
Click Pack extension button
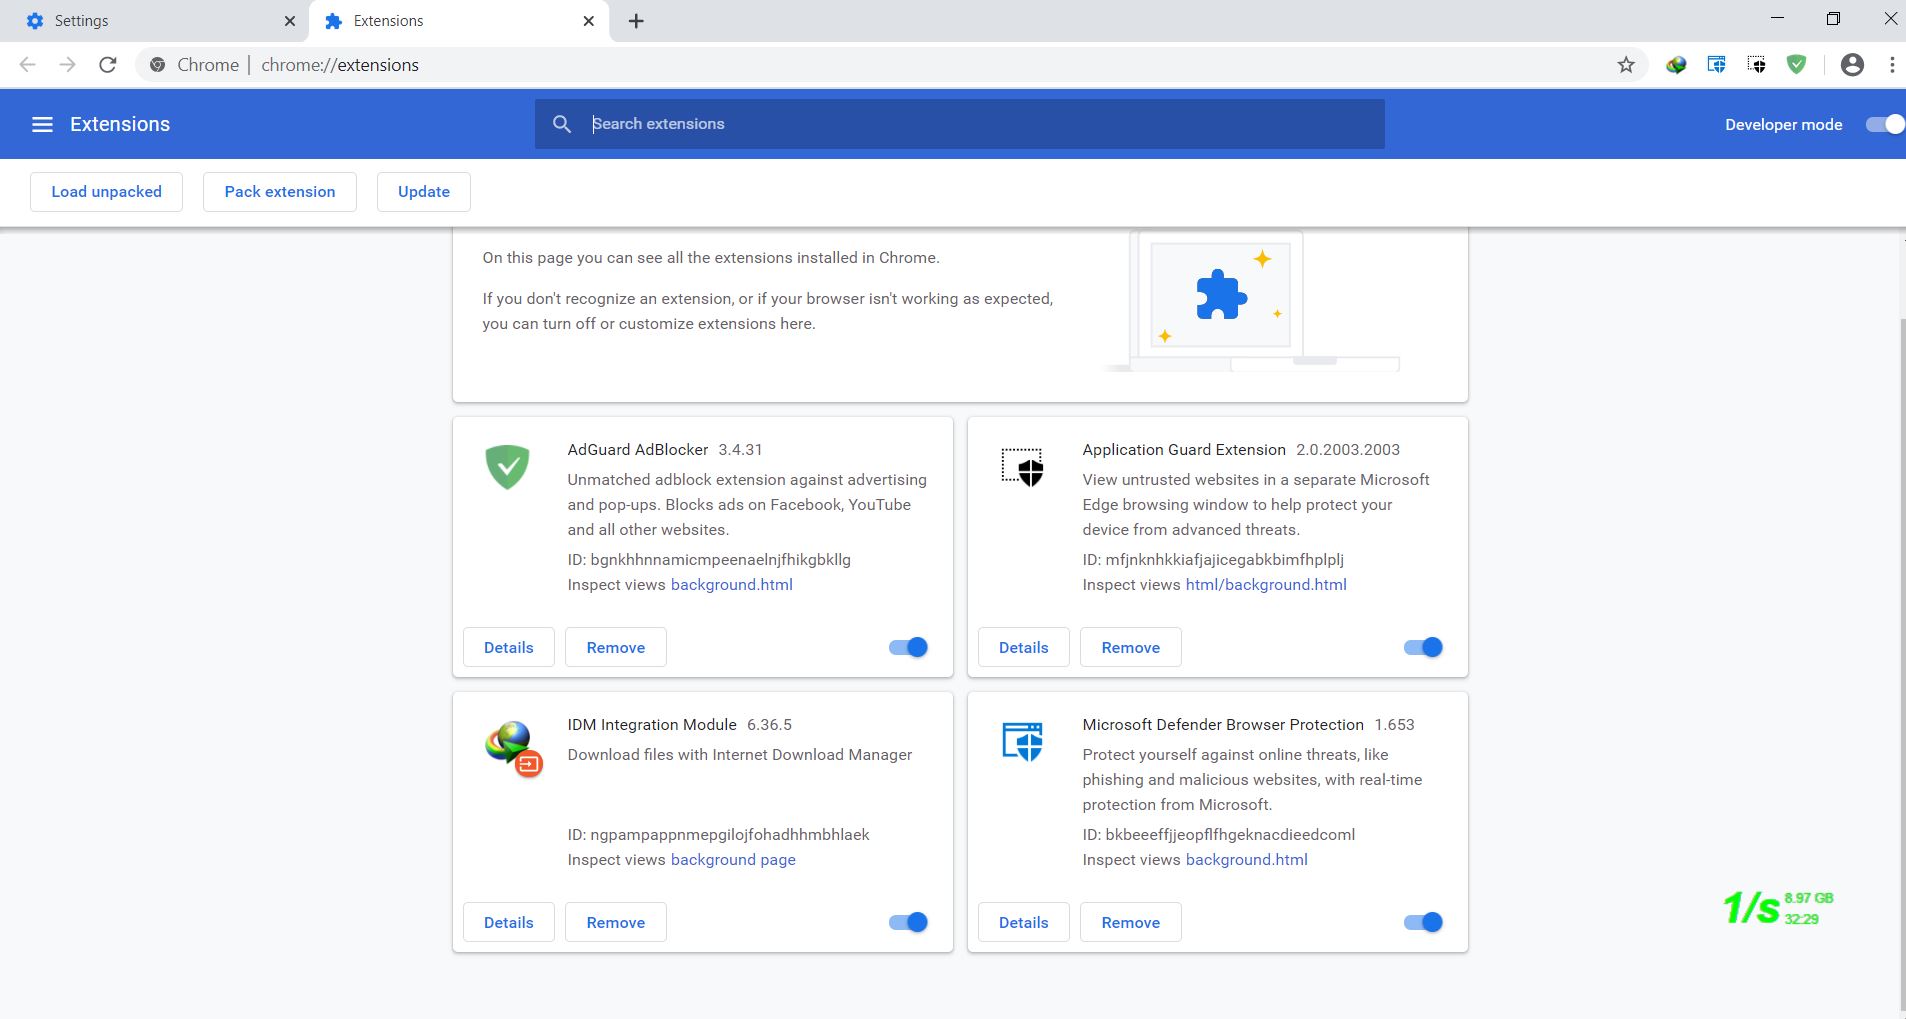click(x=280, y=192)
